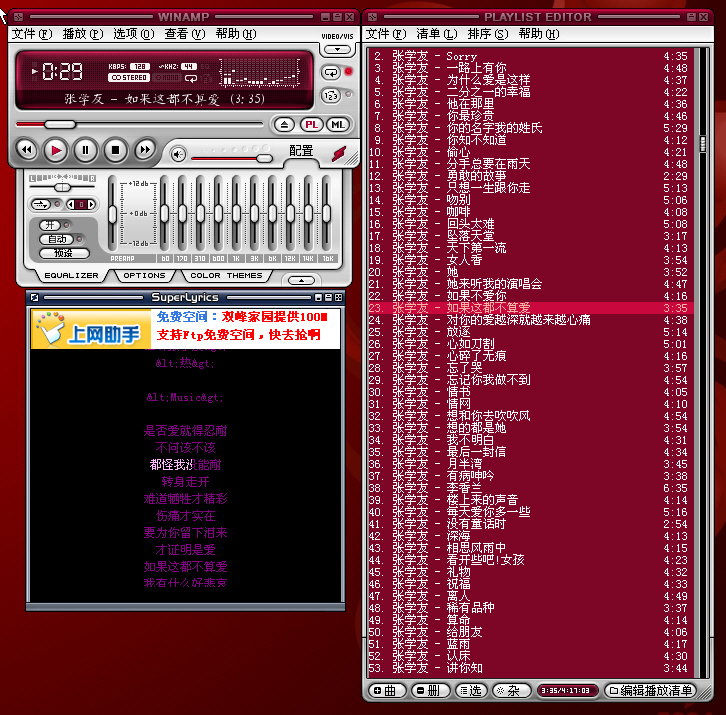The width and height of the screenshot is (726, 715).
Task: Decrease crossfade value with left arrow
Action: coord(71,204)
